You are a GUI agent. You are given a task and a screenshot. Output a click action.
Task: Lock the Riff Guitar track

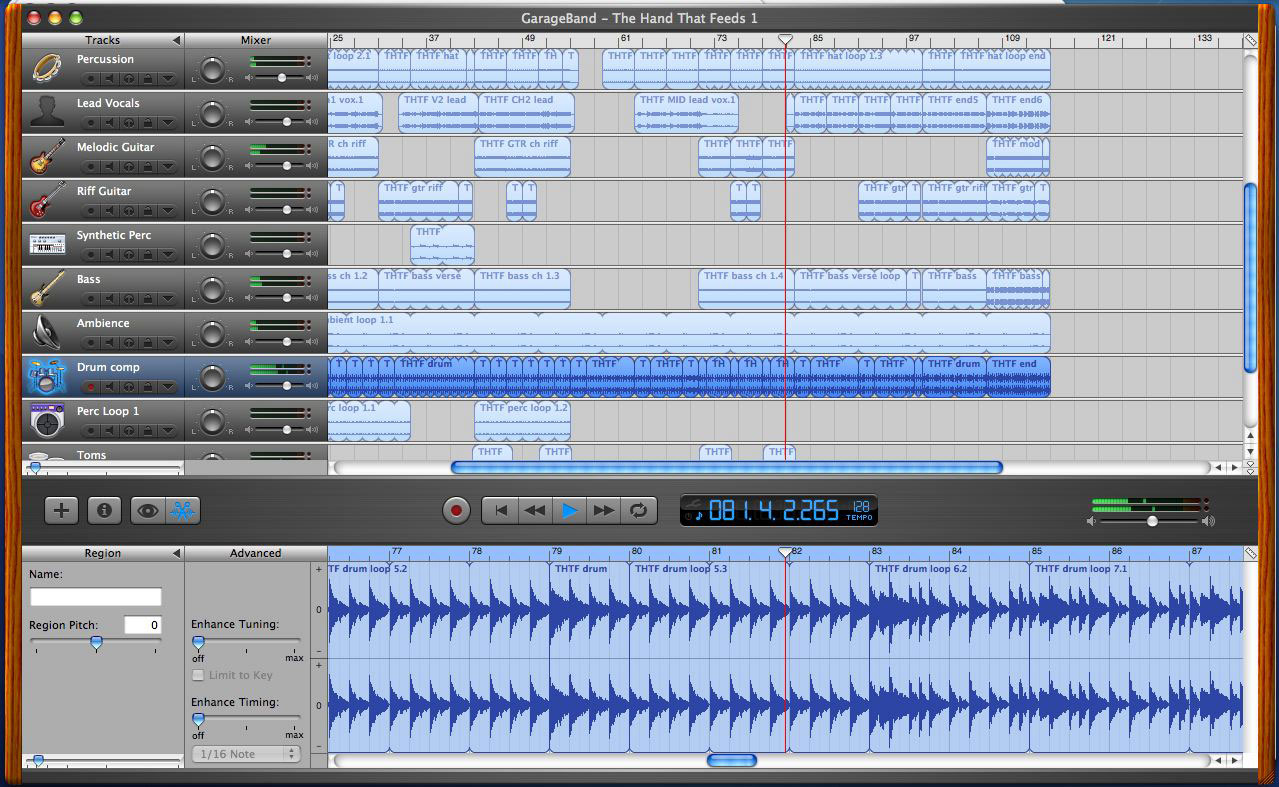pos(148,211)
